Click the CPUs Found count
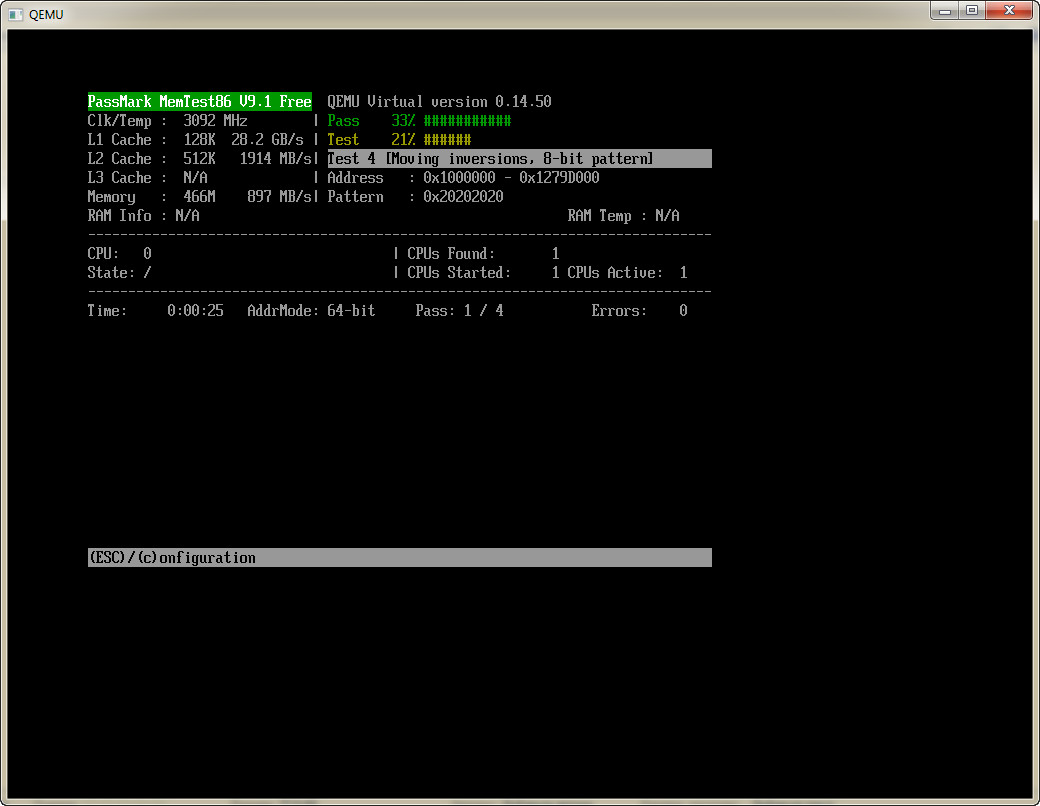Image resolution: width=1040 pixels, height=806 pixels. 555,254
